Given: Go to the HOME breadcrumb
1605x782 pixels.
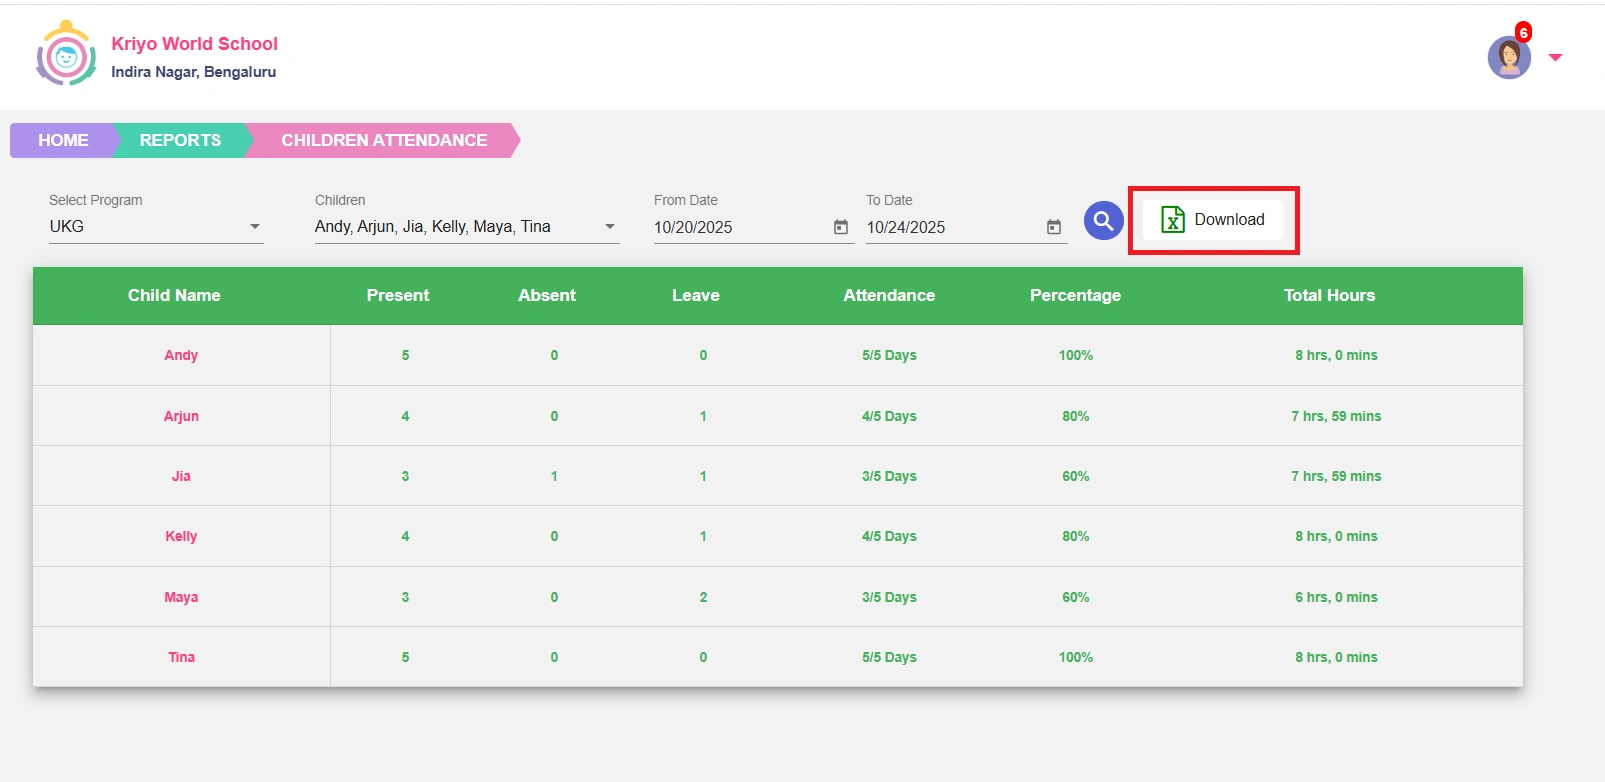Looking at the screenshot, I should (63, 140).
